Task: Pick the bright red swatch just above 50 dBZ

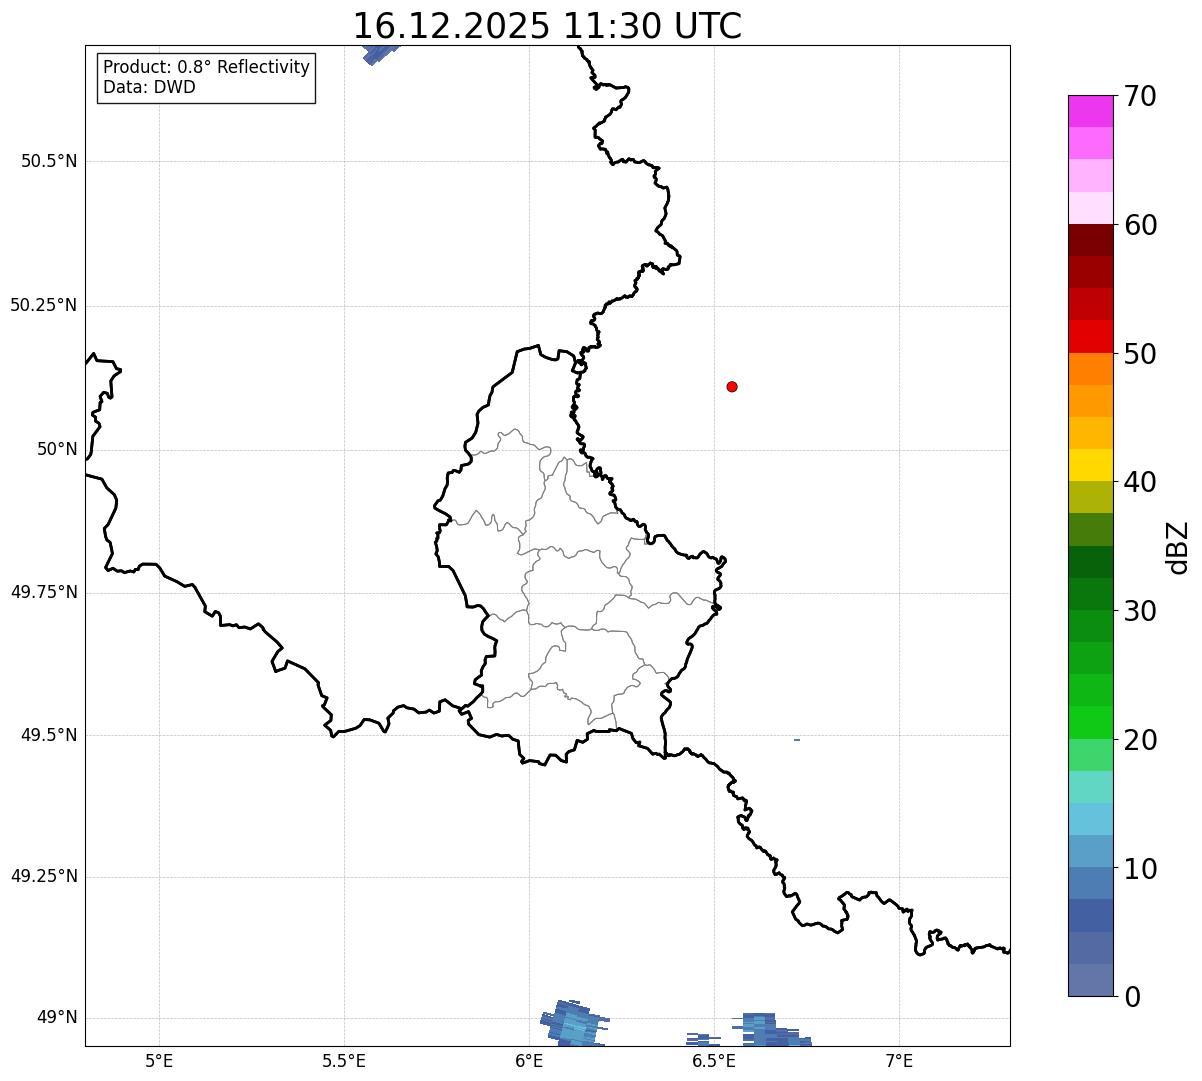Action: pos(1090,337)
